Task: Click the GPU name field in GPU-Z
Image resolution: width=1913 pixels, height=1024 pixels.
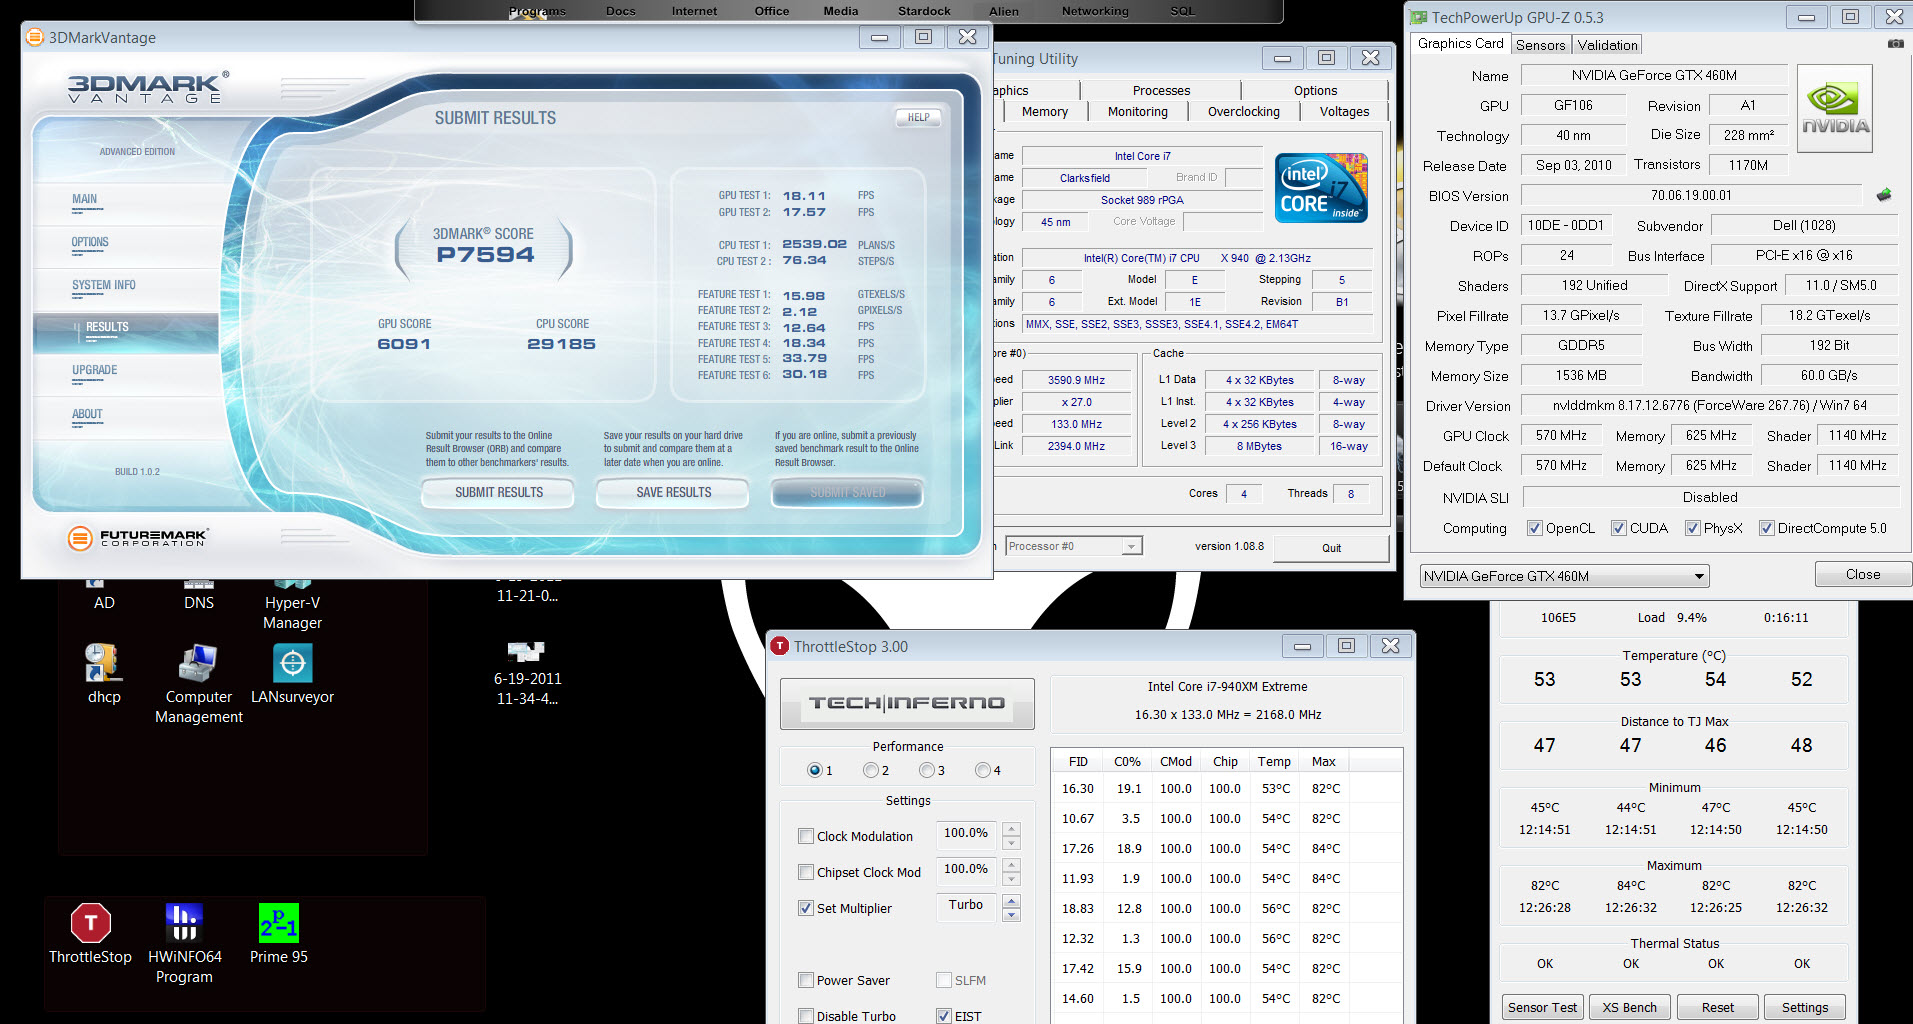Action: click(x=1654, y=75)
